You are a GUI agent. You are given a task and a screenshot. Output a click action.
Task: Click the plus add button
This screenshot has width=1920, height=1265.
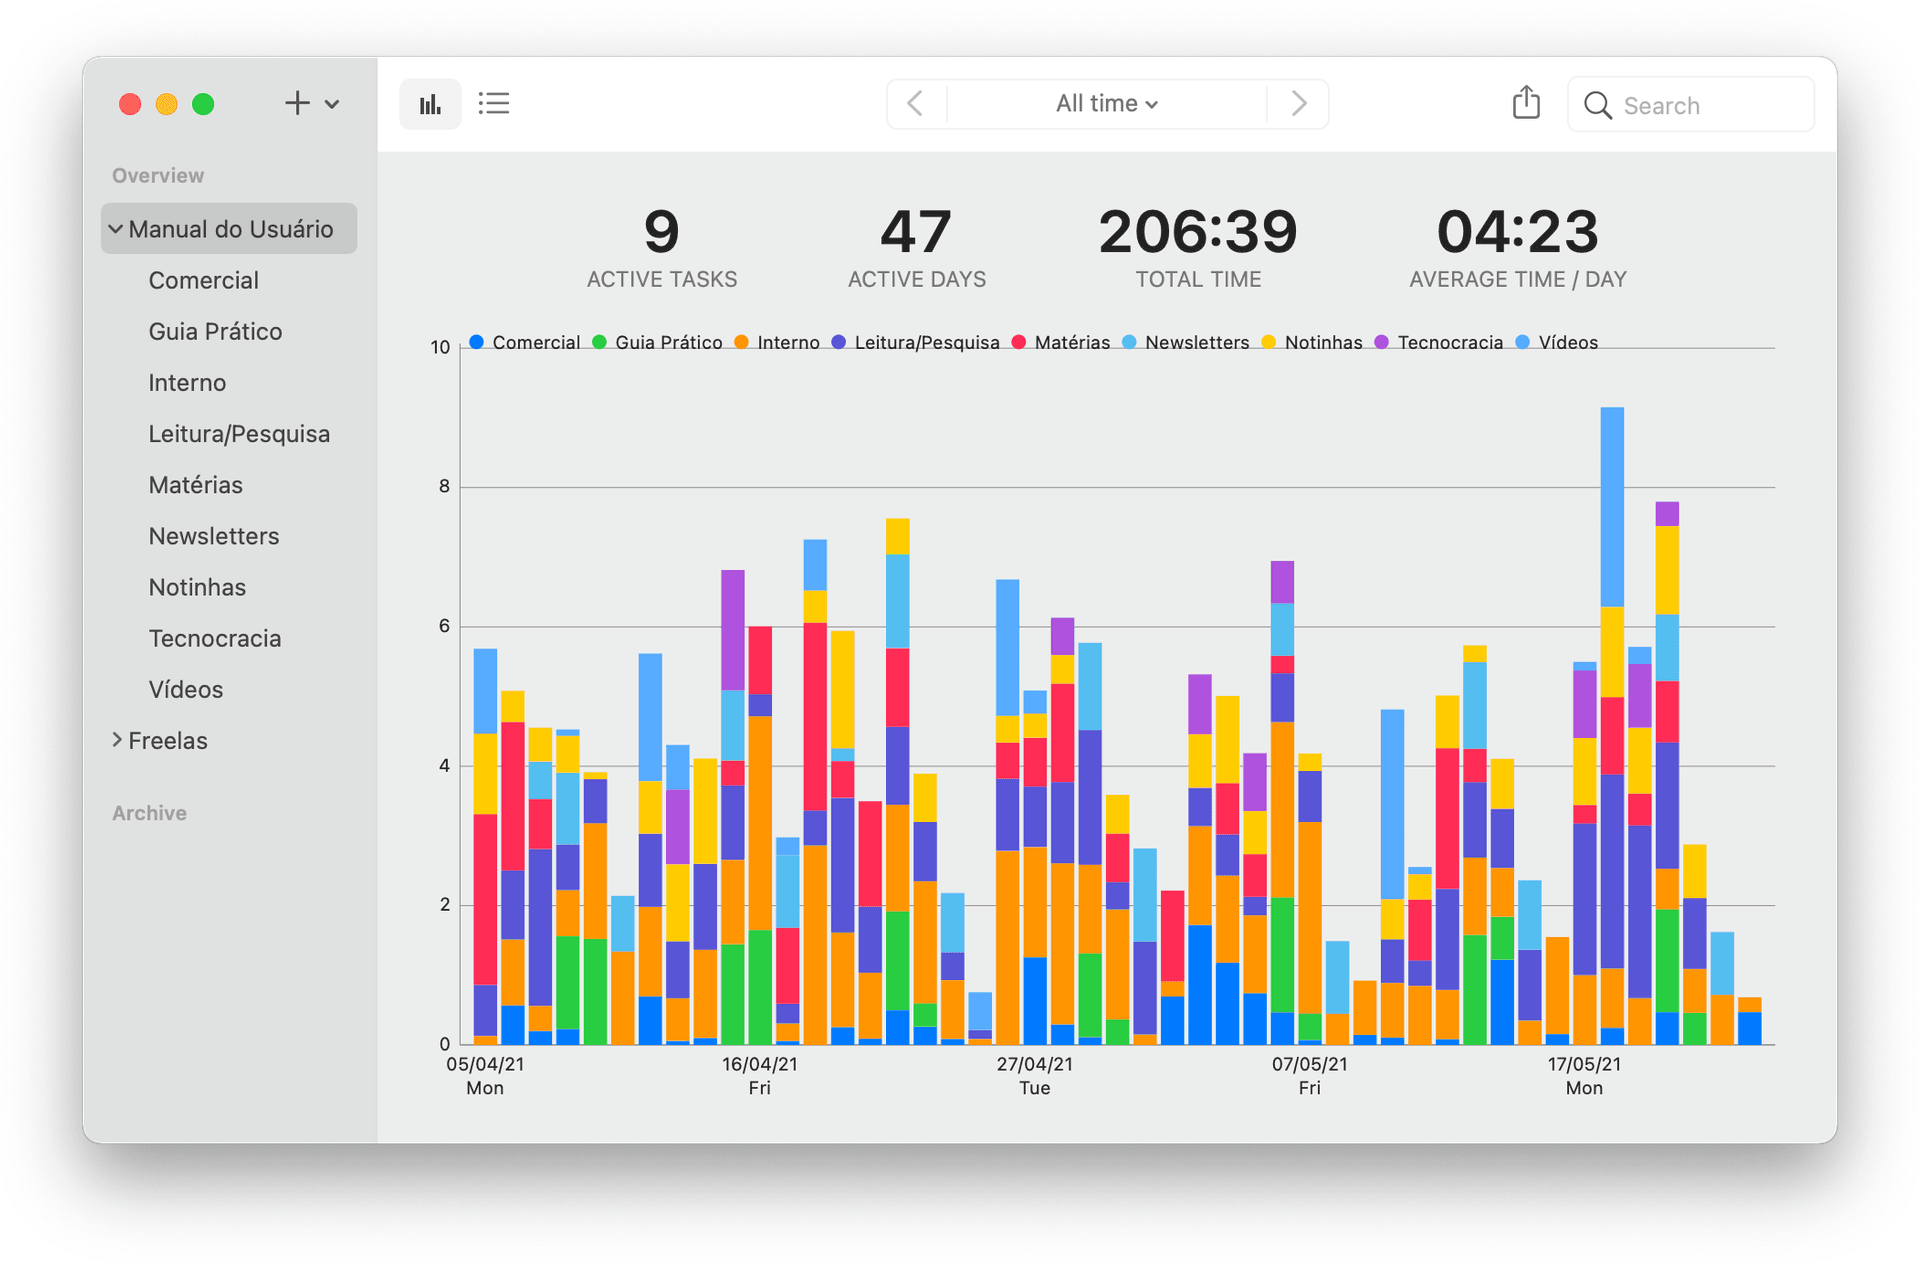click(x=297, y=103)
